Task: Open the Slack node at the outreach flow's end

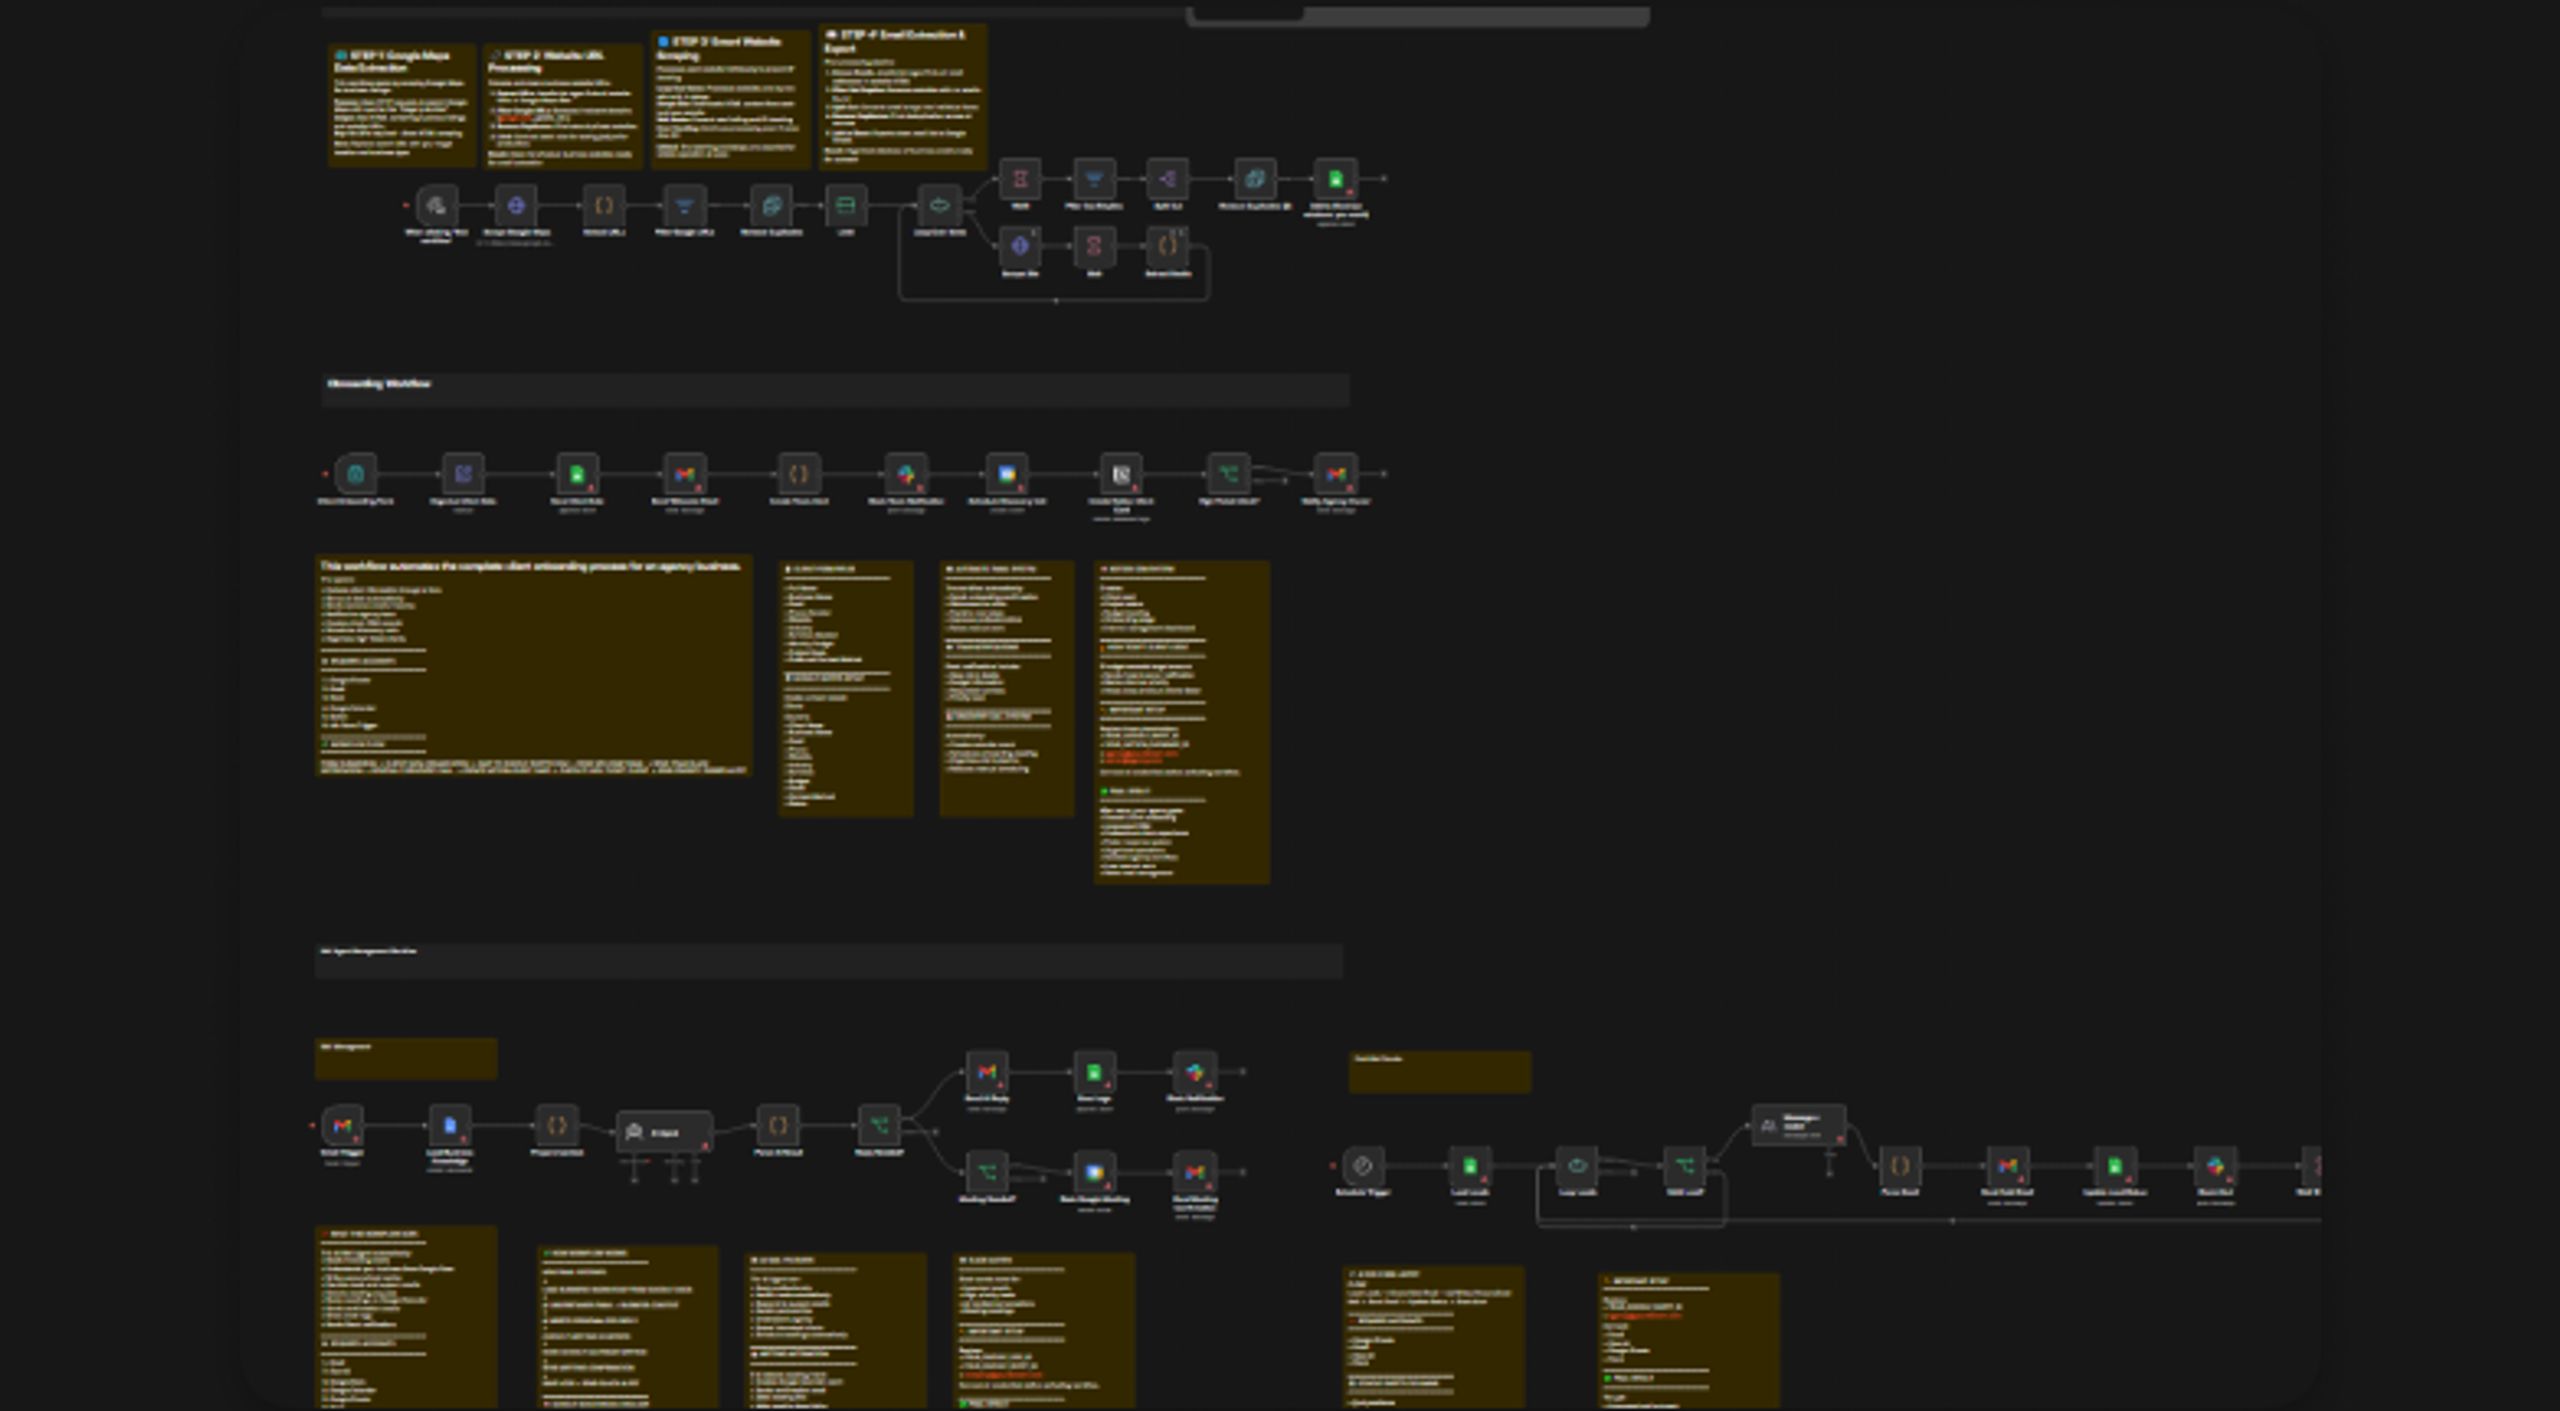Action: [2215, 1166]
